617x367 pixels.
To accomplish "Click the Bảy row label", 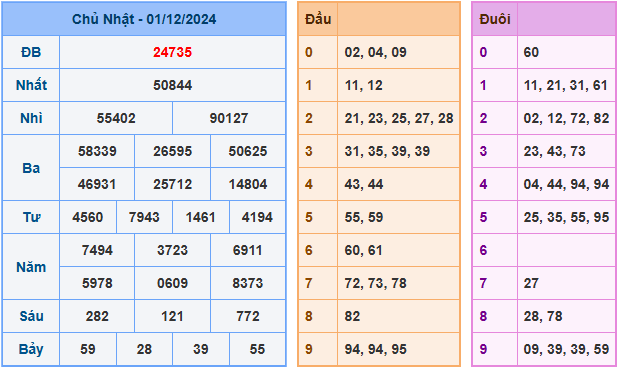I will point(31,350).
